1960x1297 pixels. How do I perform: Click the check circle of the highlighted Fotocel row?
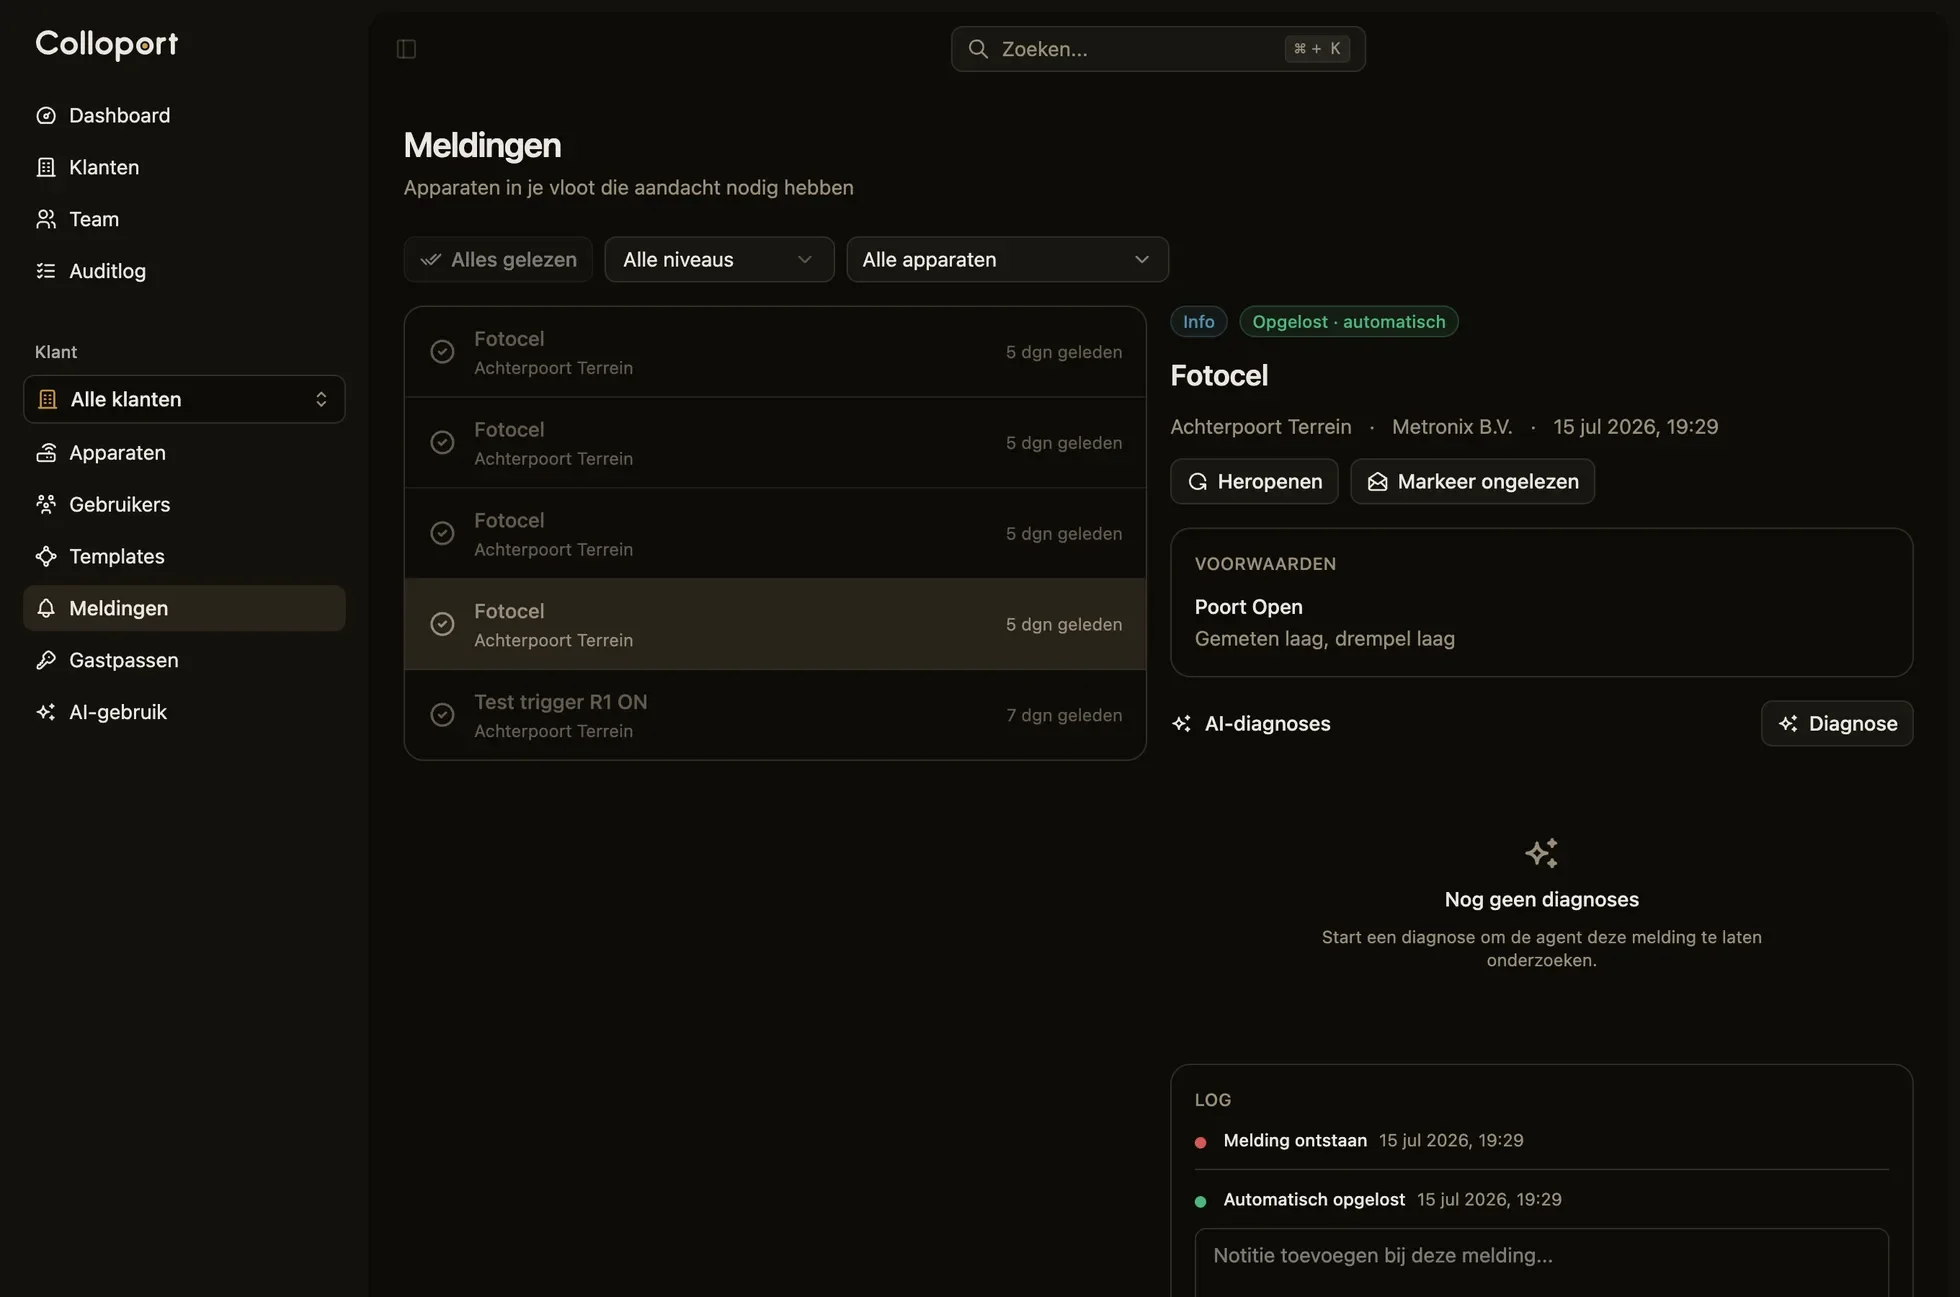coord(442,625)
